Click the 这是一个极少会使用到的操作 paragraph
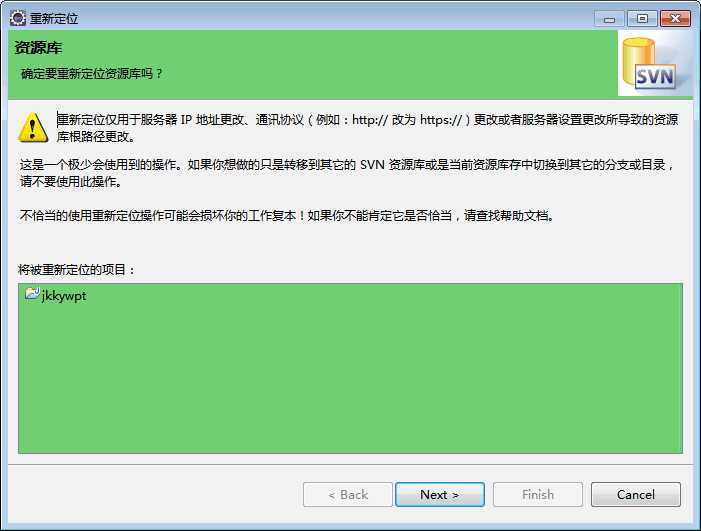Image resolution: width=701 pixels, height=531 pixels. (x=346, y=173)
